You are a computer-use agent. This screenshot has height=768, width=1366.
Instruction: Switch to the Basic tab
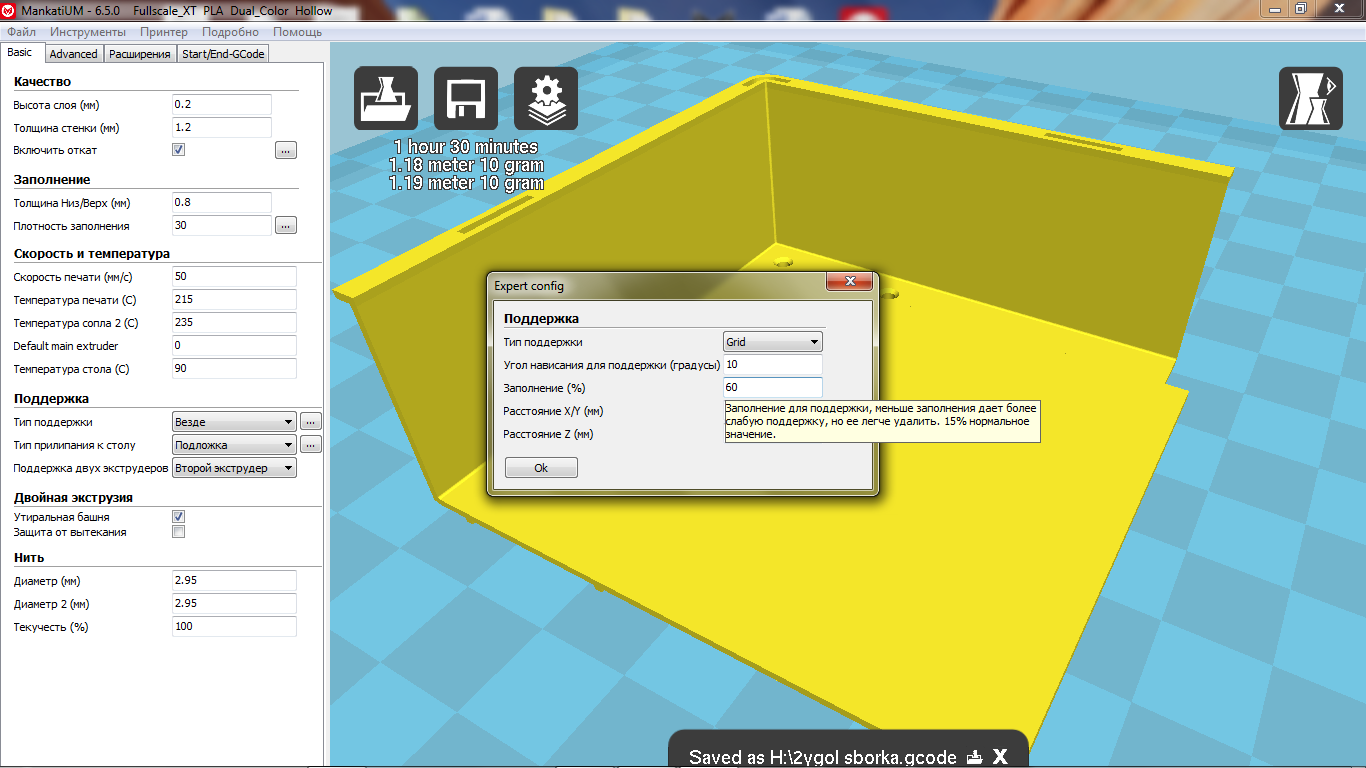pos(20,53)
